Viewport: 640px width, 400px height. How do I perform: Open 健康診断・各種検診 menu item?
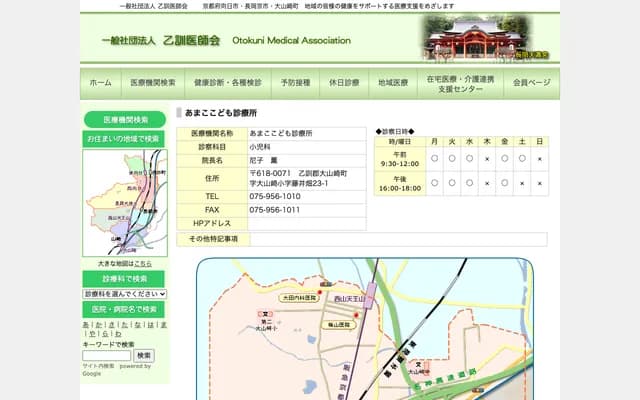point(228,83)
